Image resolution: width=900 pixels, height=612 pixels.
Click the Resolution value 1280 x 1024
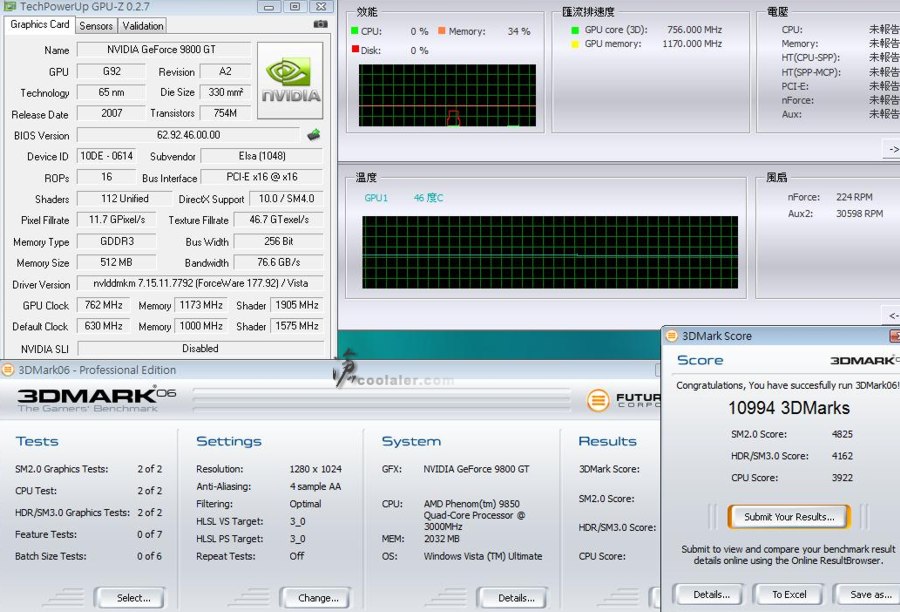315,469
